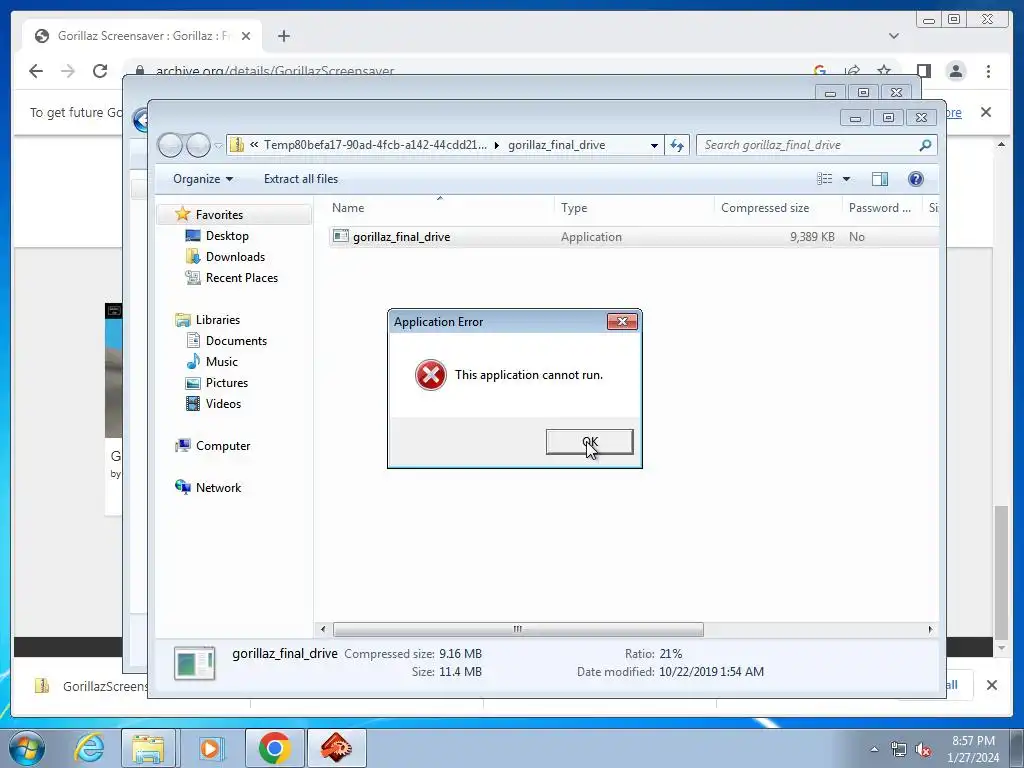Close the Gorillaz Screensaver tab
The image size is (1024, 768).
click(x=246, y=36)
